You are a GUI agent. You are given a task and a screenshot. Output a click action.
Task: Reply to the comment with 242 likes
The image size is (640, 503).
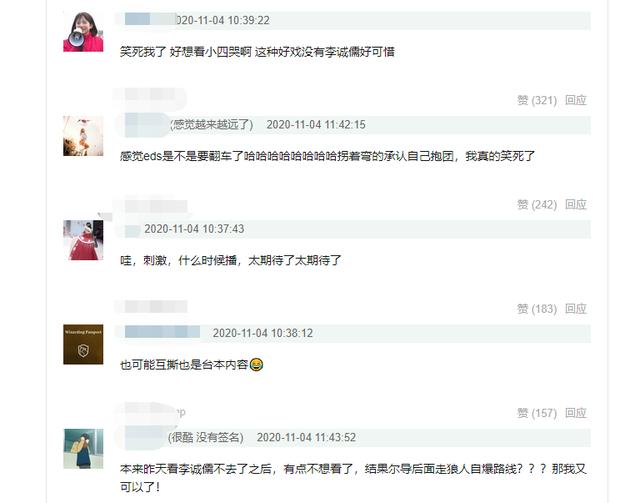pos(576,204)
